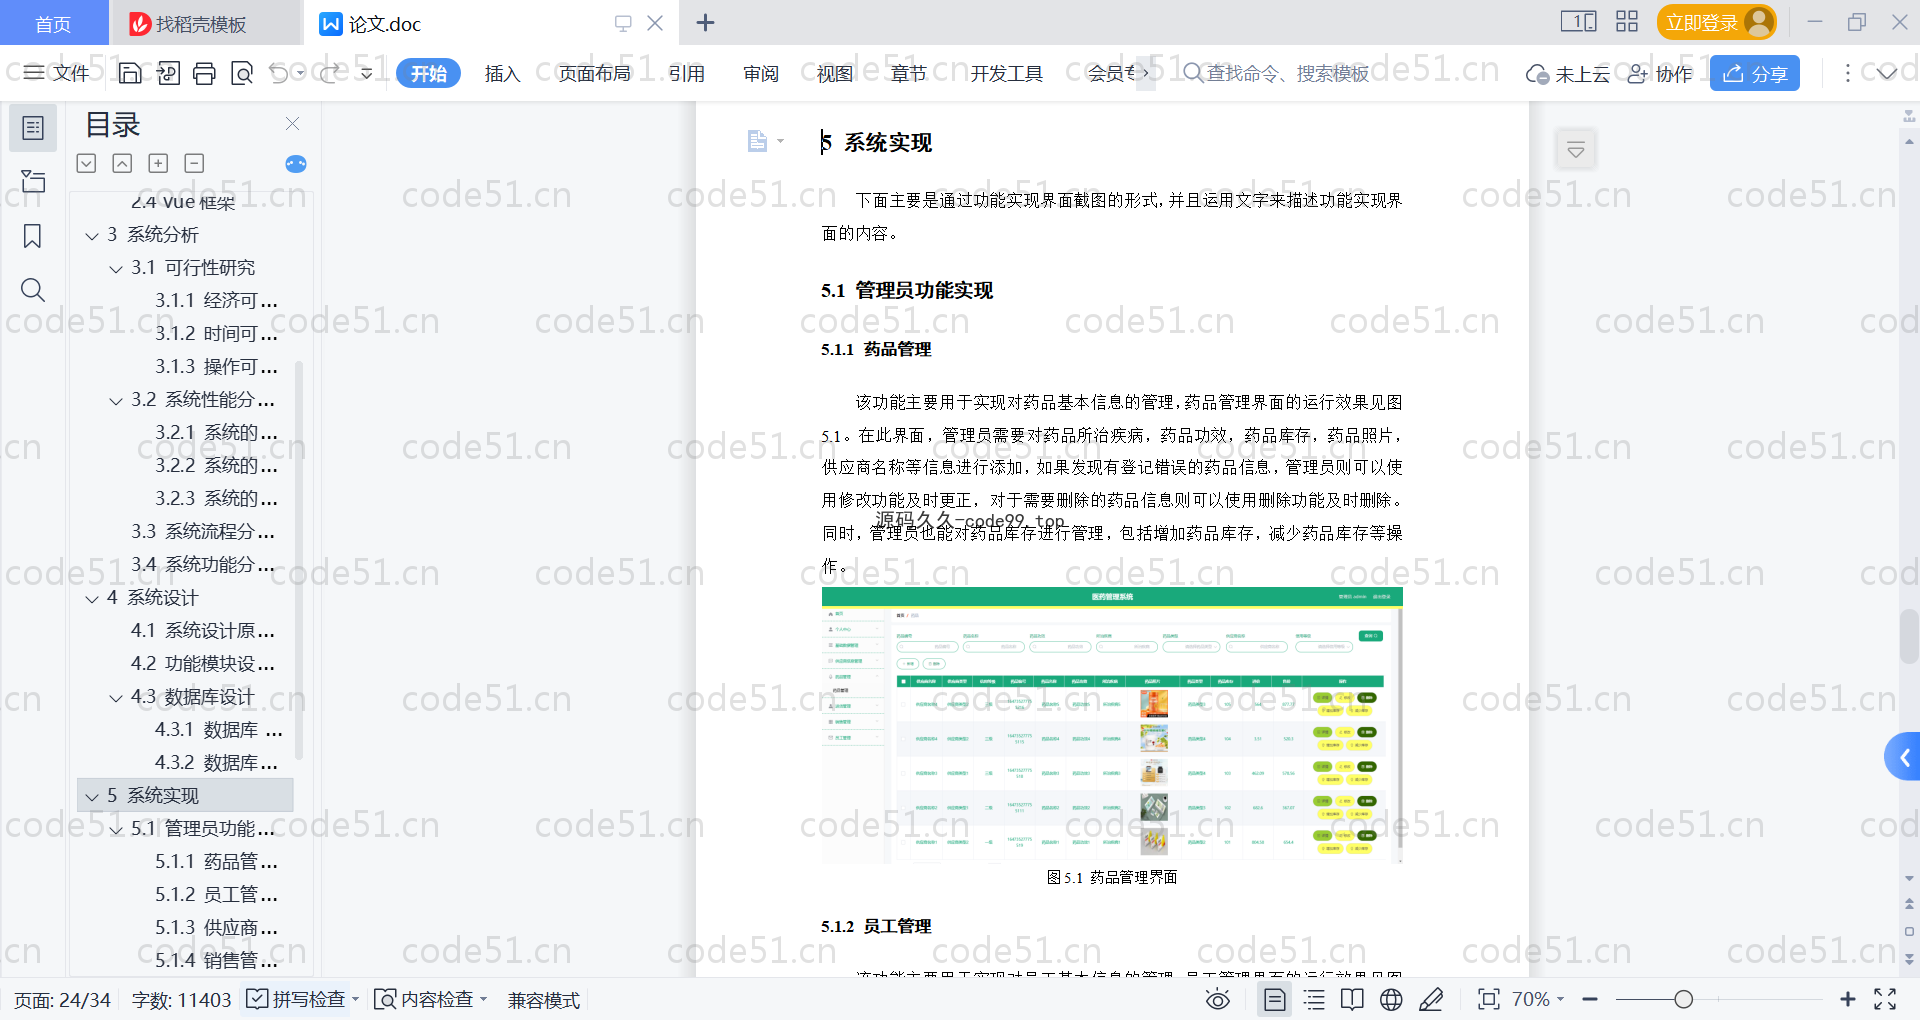1920x1020 pixels.
Task: Collapse the 5.1 管理员功能 node
Action: click(x=116, y=830)
